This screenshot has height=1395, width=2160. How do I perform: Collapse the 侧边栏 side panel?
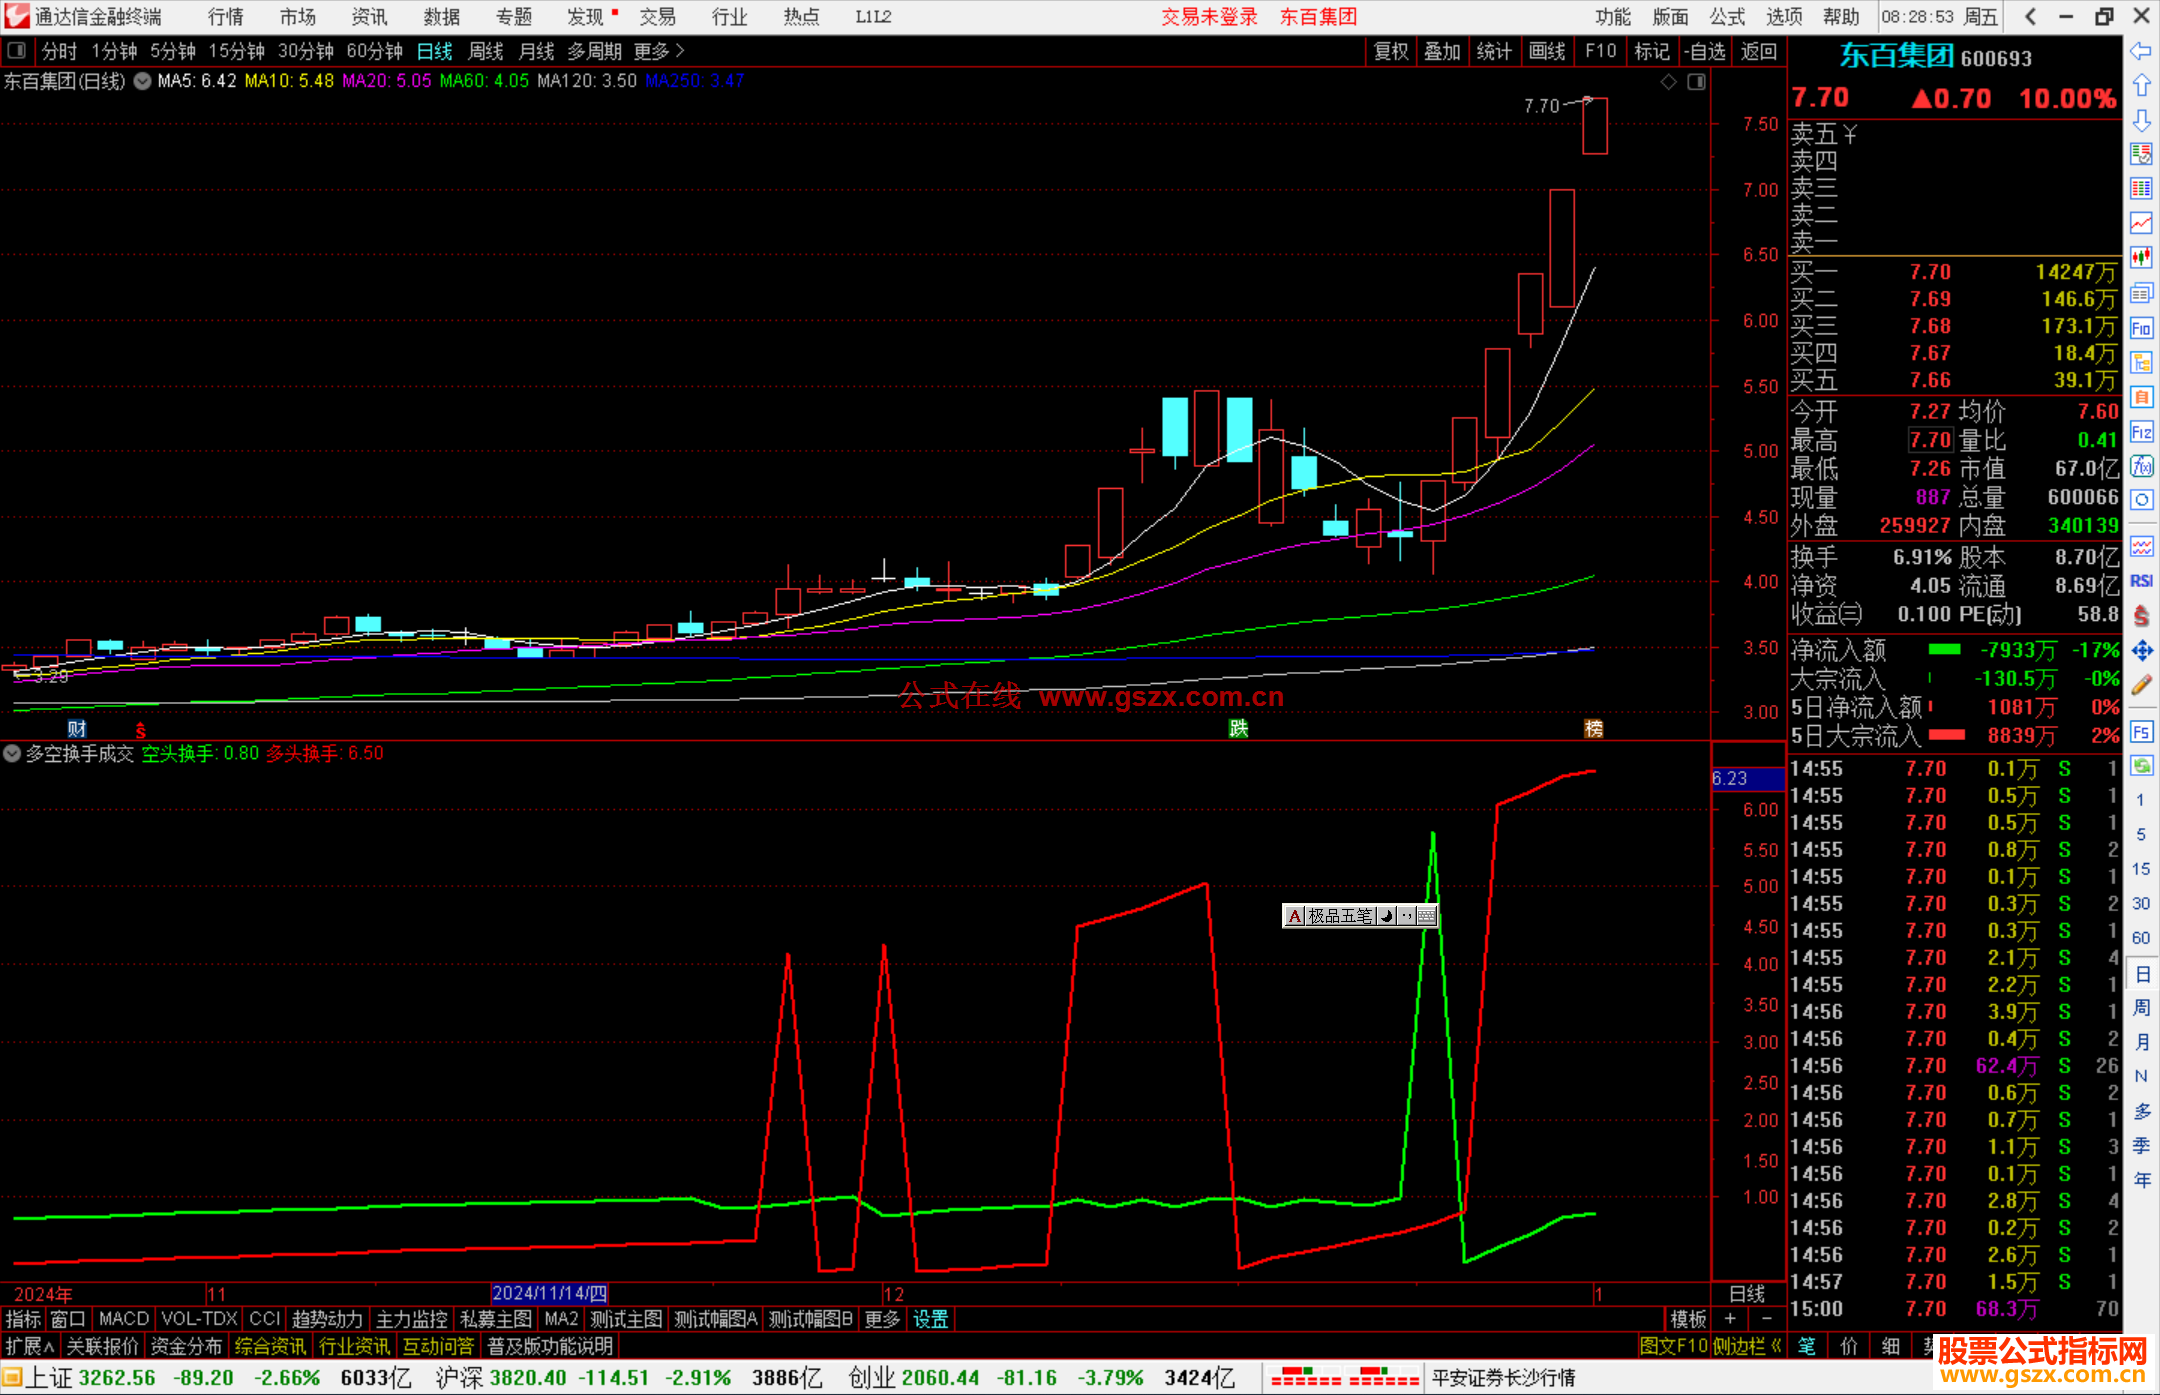pos(1747,1346)
